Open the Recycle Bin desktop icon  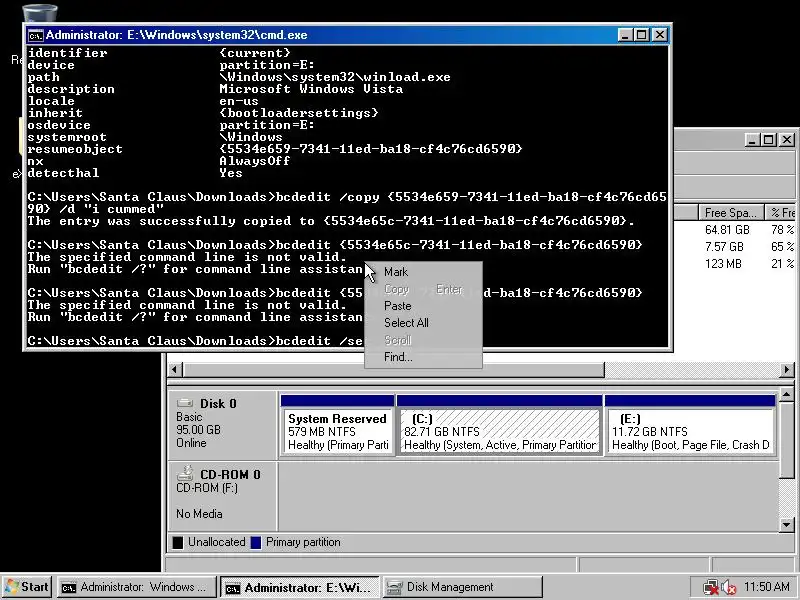[x=40, y=13]
